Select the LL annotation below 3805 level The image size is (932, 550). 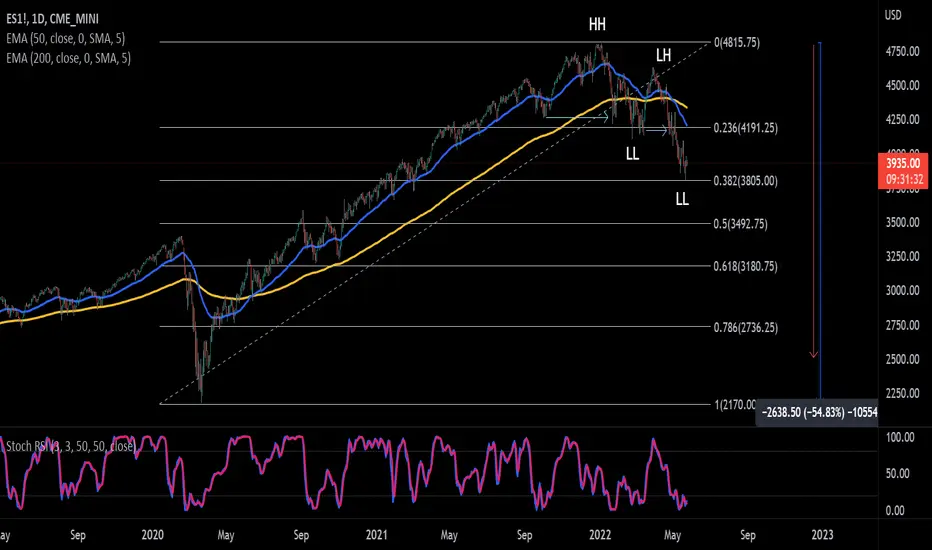tap(682, 199)
